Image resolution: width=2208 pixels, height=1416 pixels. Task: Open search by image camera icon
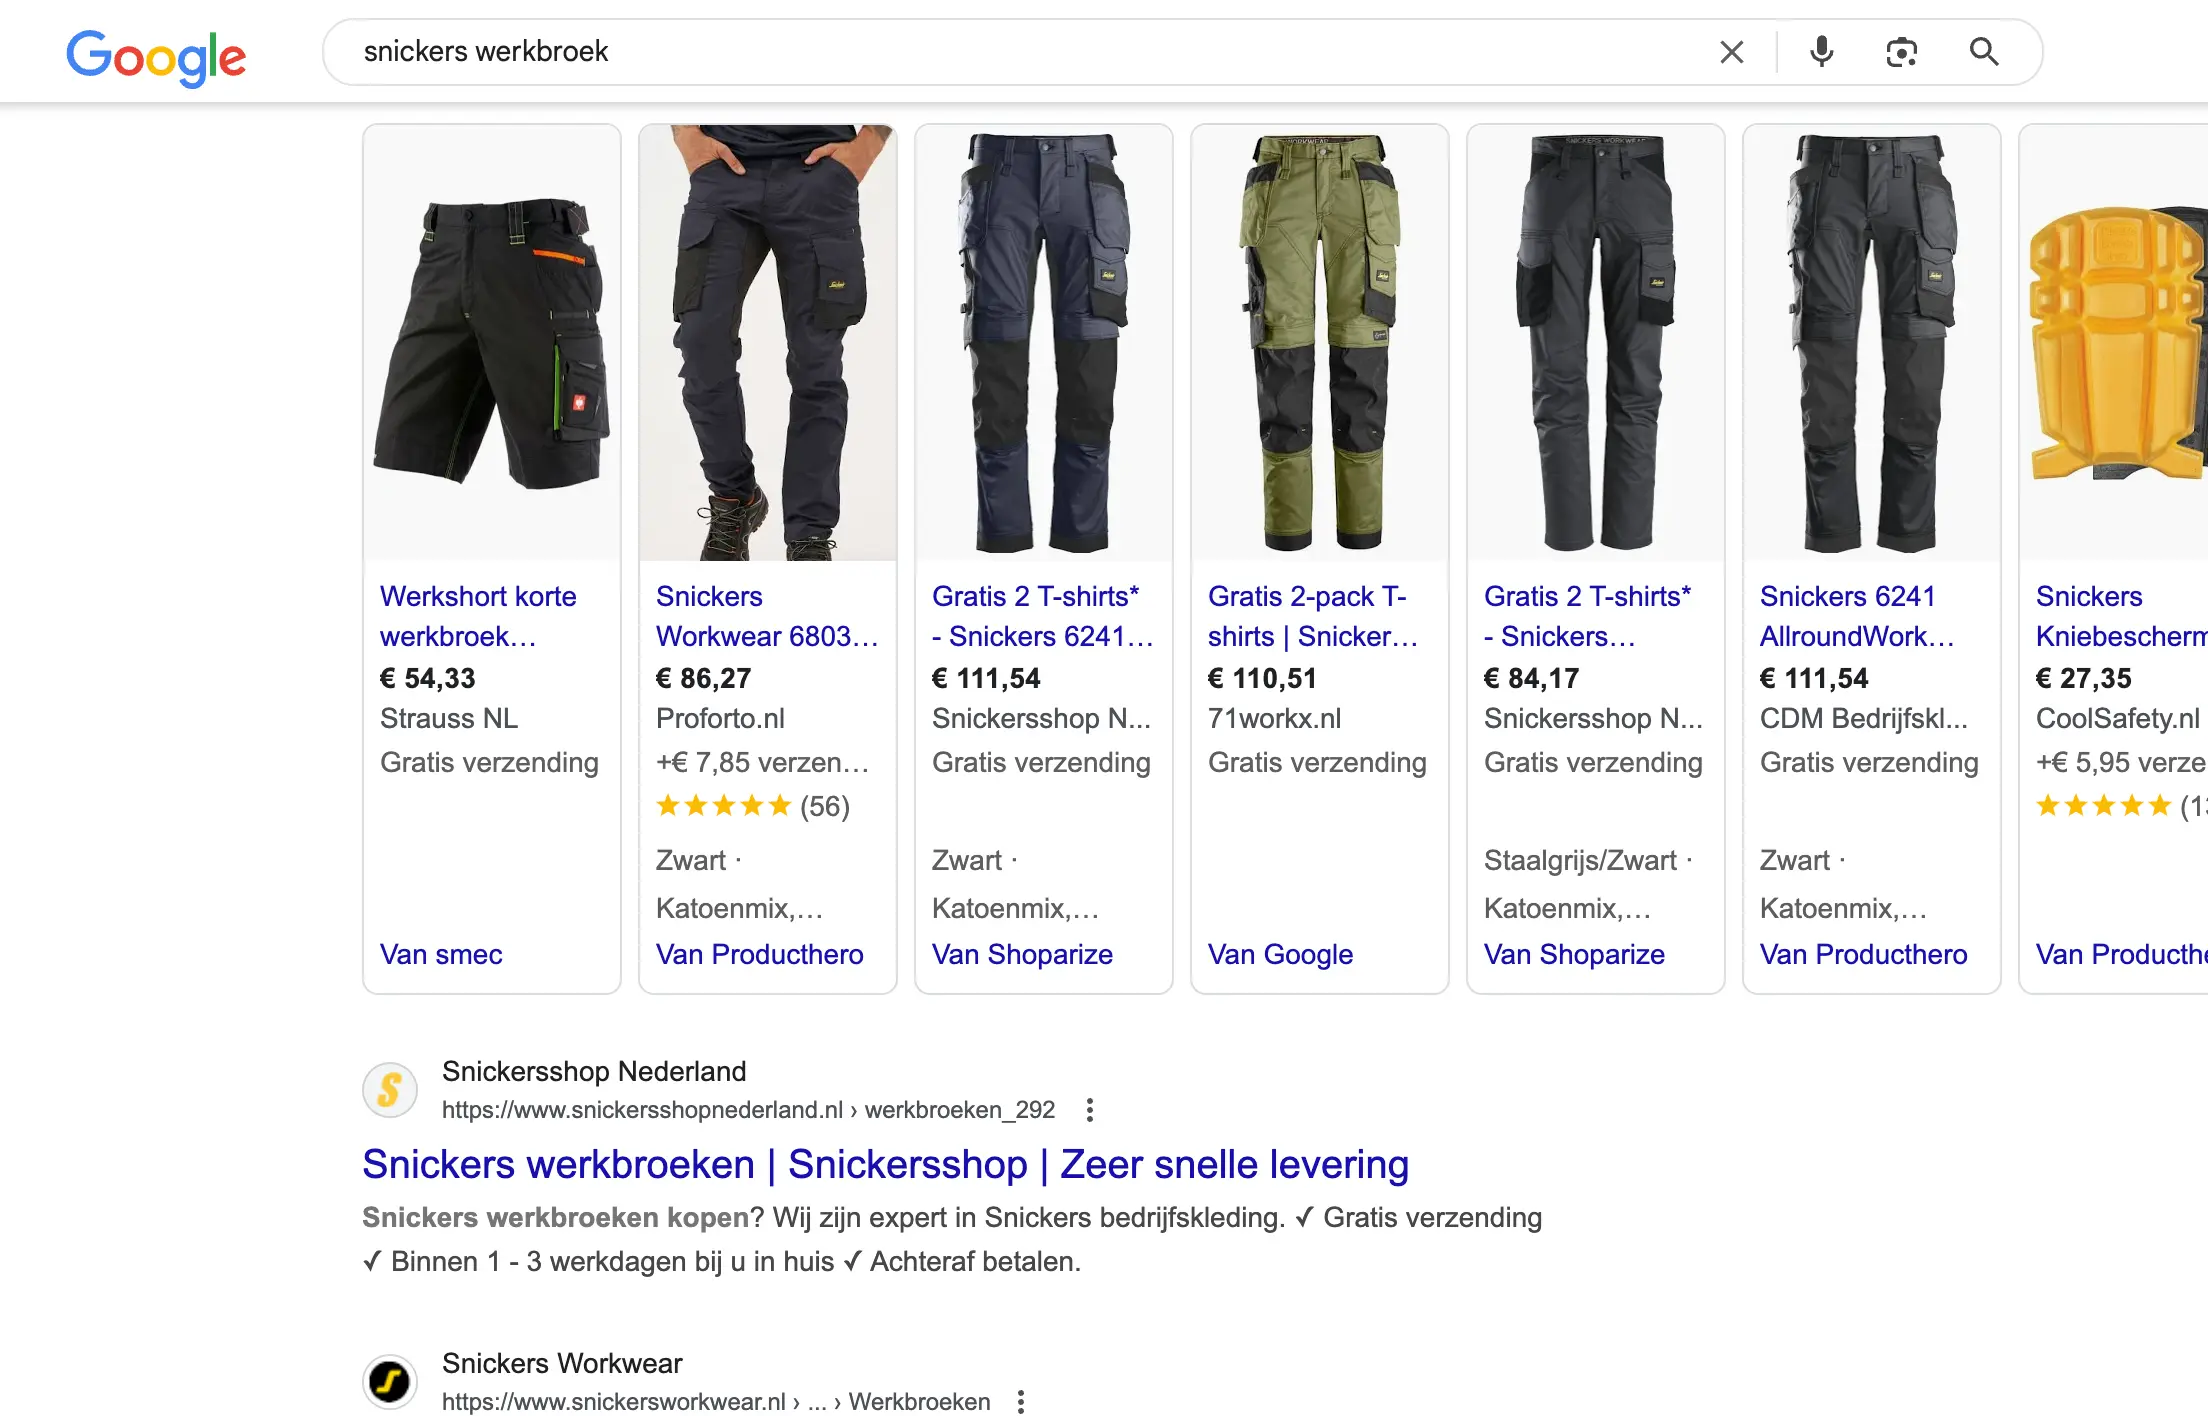(1902, 52)
